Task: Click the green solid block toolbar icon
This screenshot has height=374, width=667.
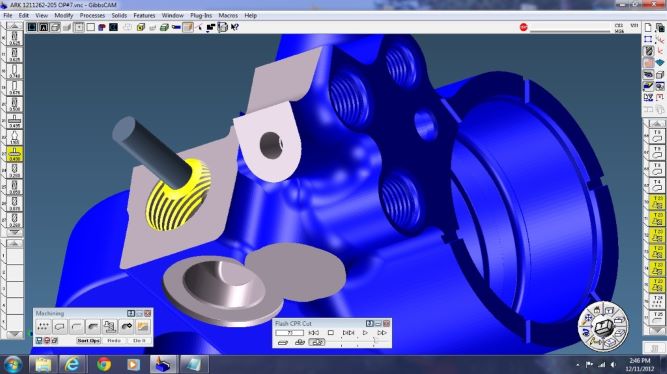Action: tap(164, 27)
